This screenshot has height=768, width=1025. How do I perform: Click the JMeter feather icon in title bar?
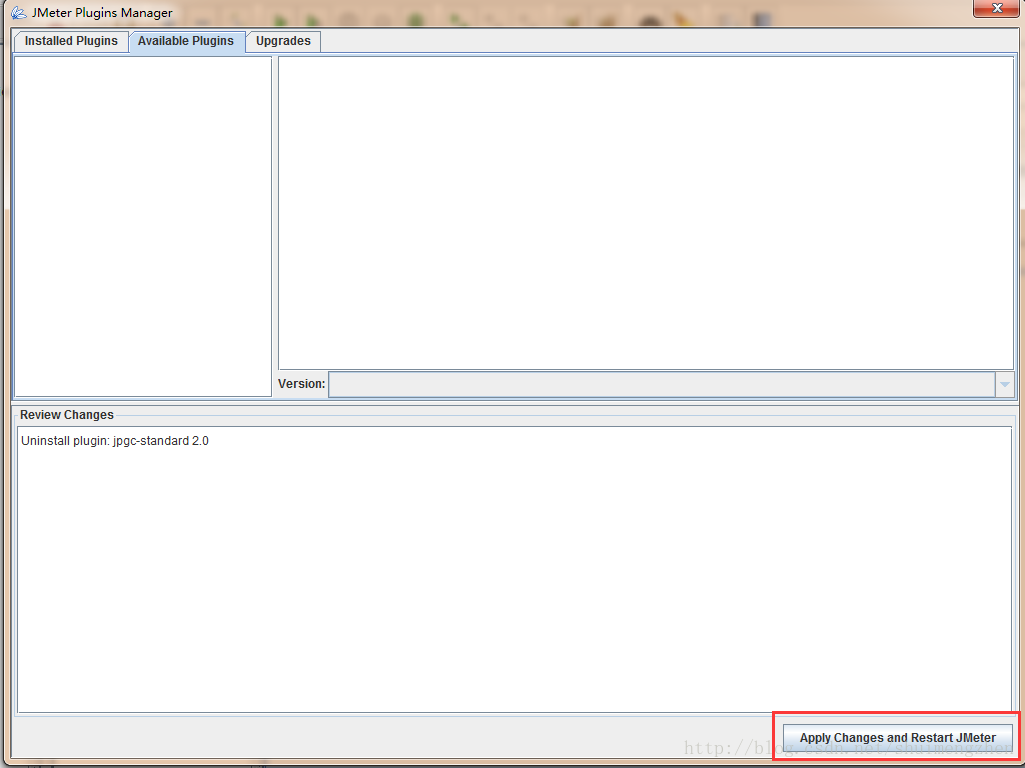(x=18, y=12)
